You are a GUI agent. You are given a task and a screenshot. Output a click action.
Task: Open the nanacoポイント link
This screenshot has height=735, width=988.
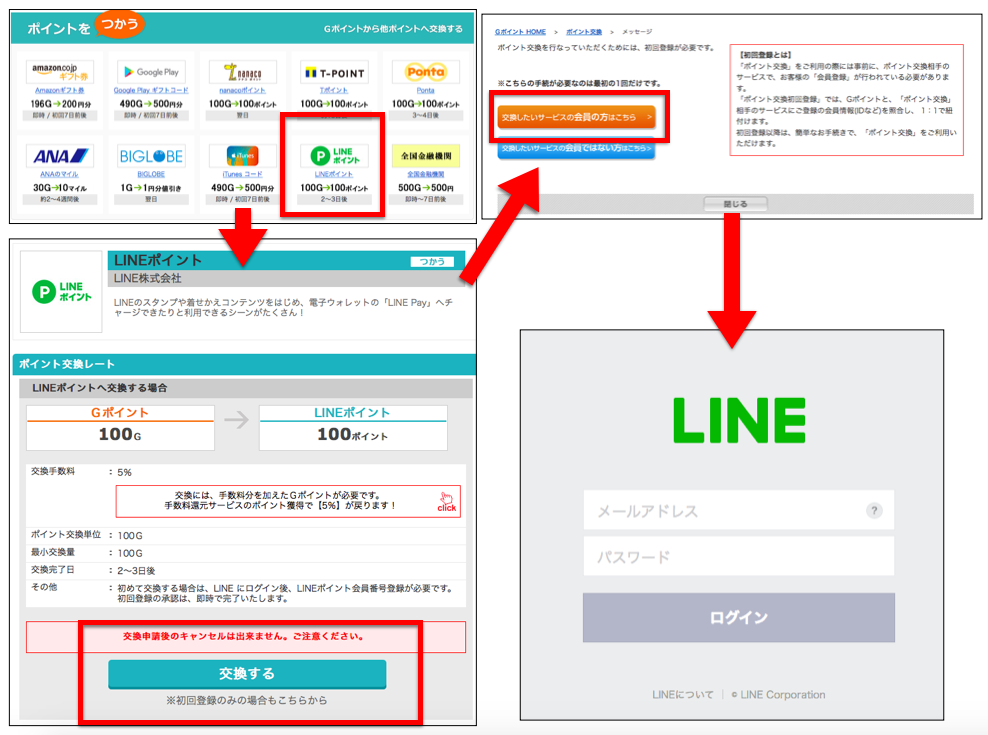(242, 90)
